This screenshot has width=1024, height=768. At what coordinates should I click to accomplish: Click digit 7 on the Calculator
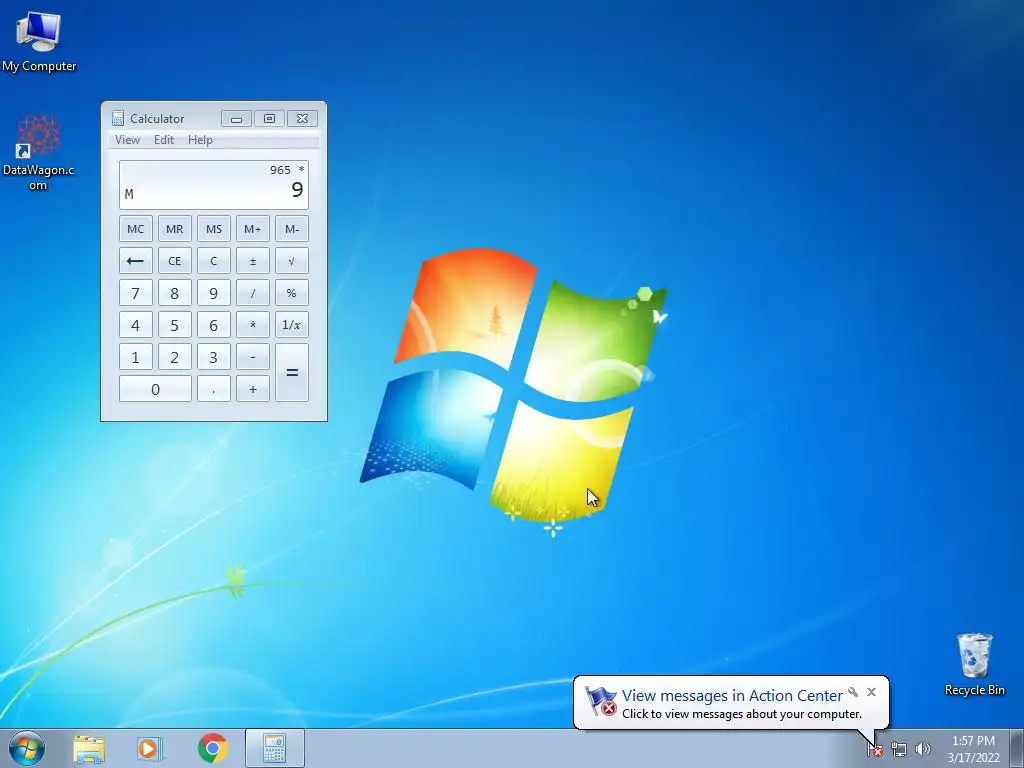pos(136,293)
